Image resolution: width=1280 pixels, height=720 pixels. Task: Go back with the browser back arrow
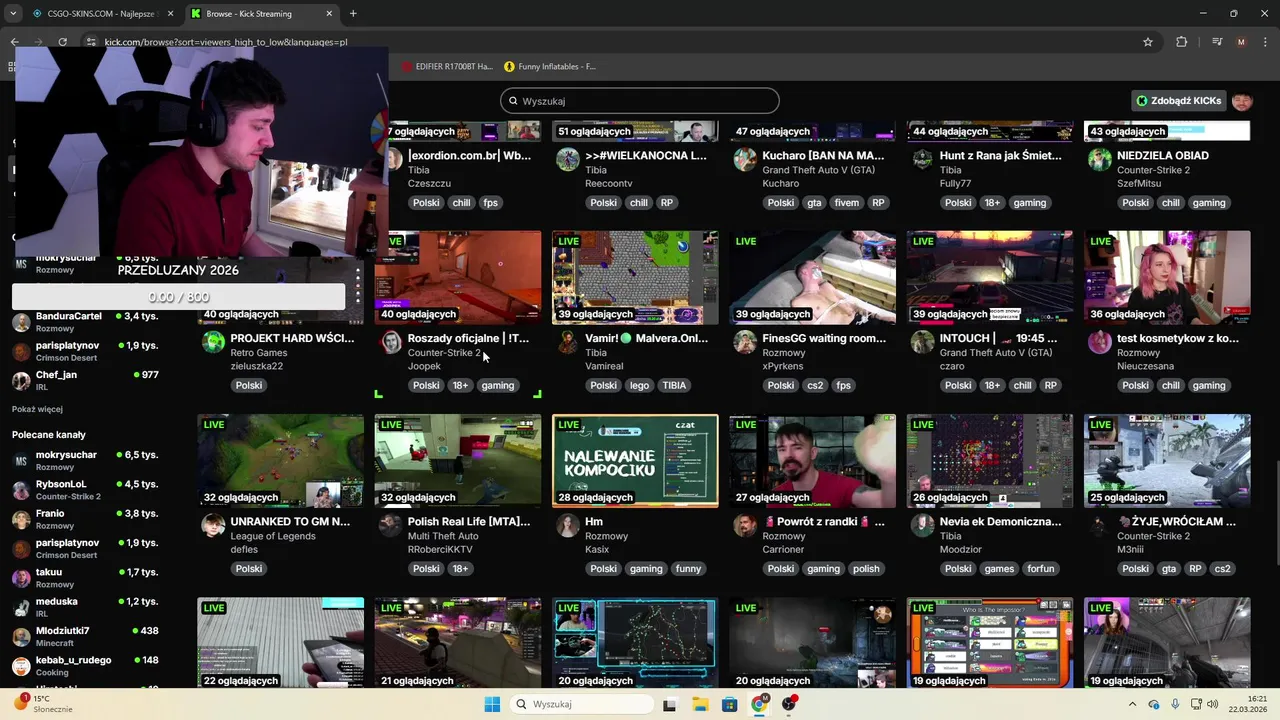[14, 42]
